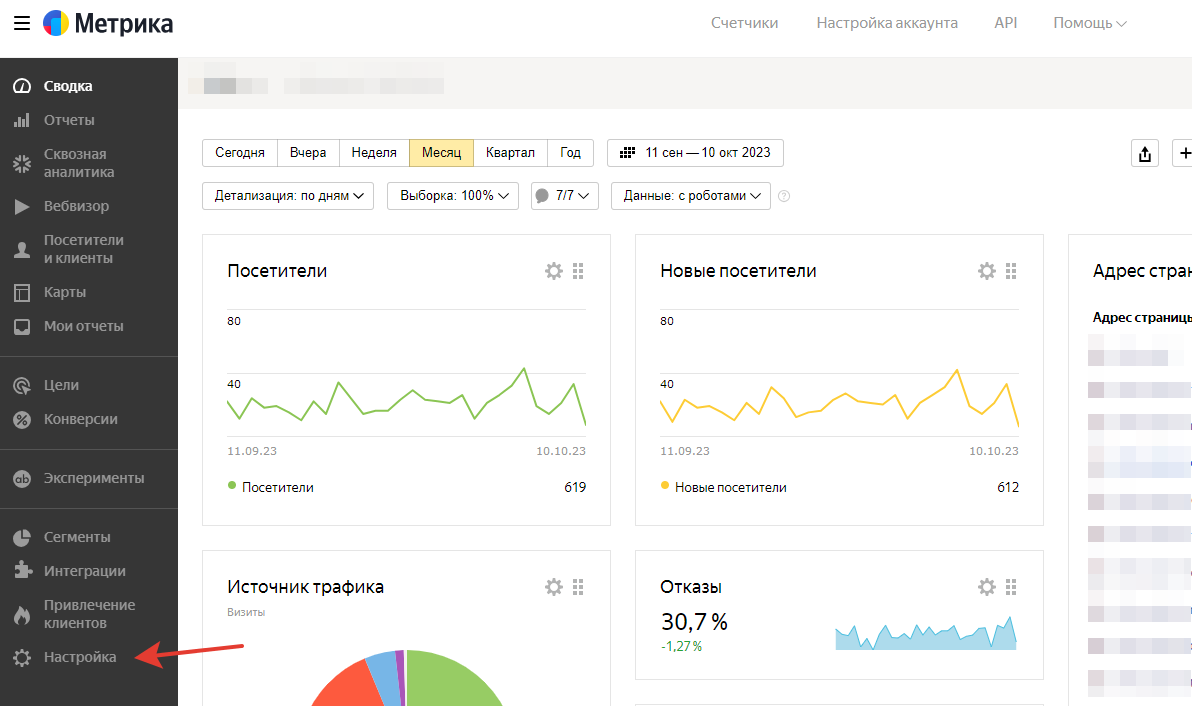Select the Вчера period tab
This screenshot has width=1192, height=706.
pos(308,153)
